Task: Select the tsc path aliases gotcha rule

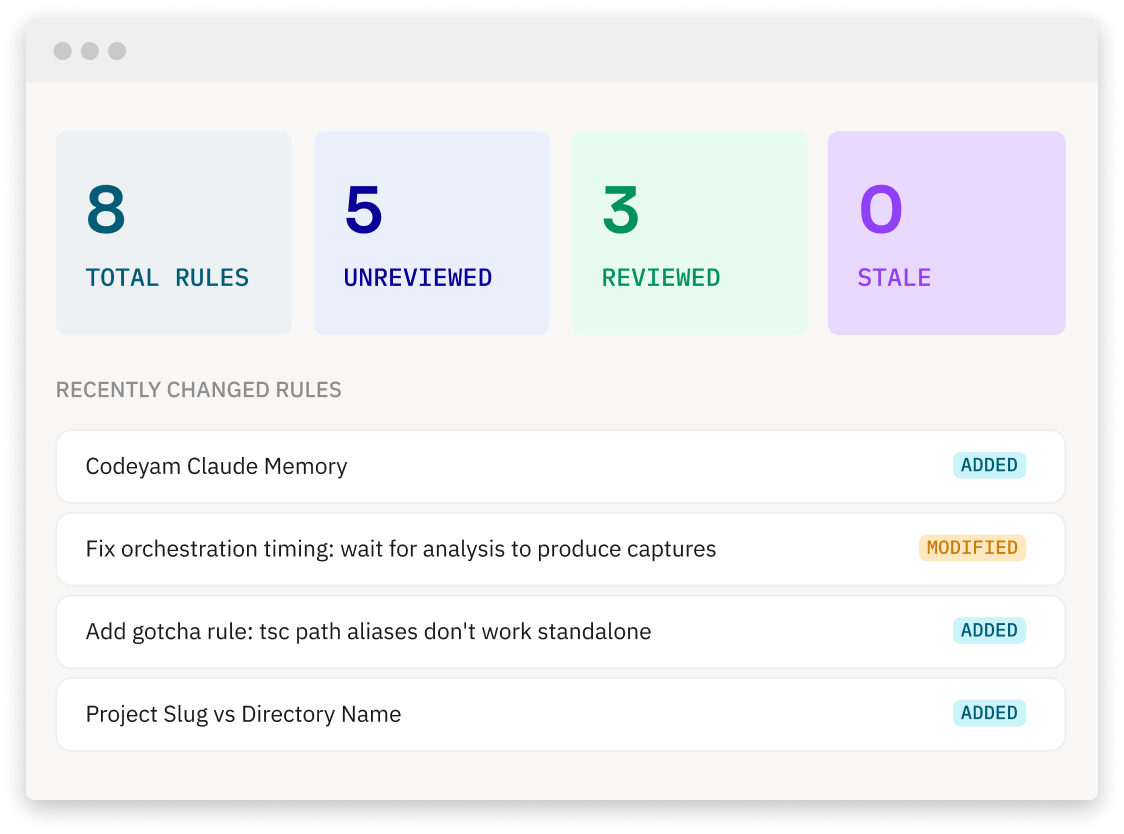Action: [x=368, y=632]
